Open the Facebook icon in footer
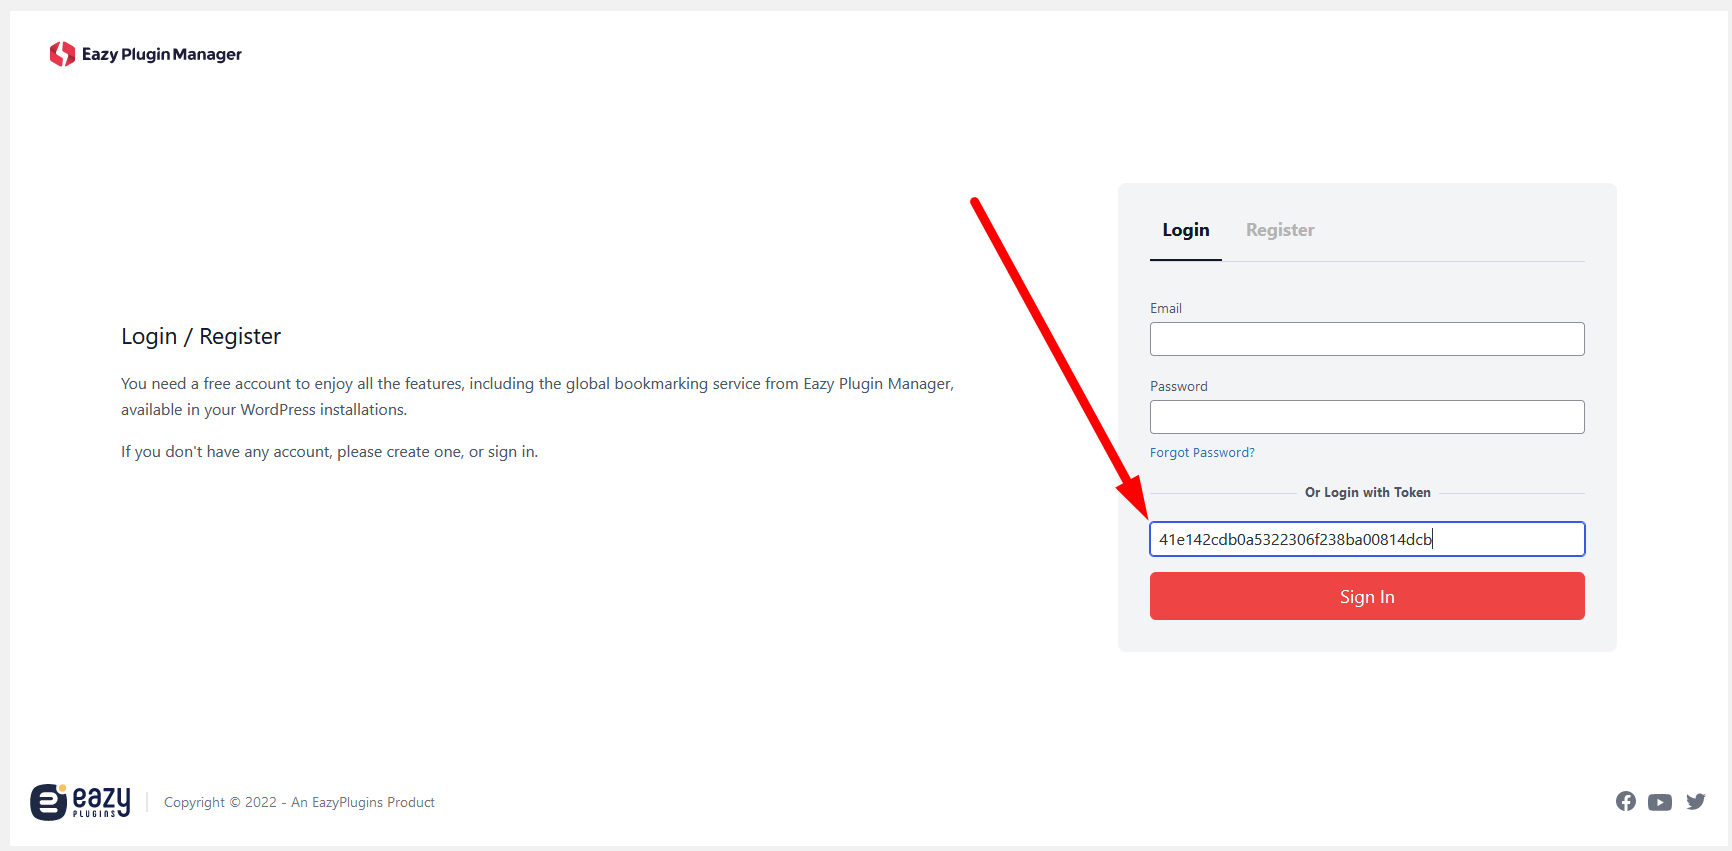The width and height of the screenshot is (1732, 851). click(1625, 802)
